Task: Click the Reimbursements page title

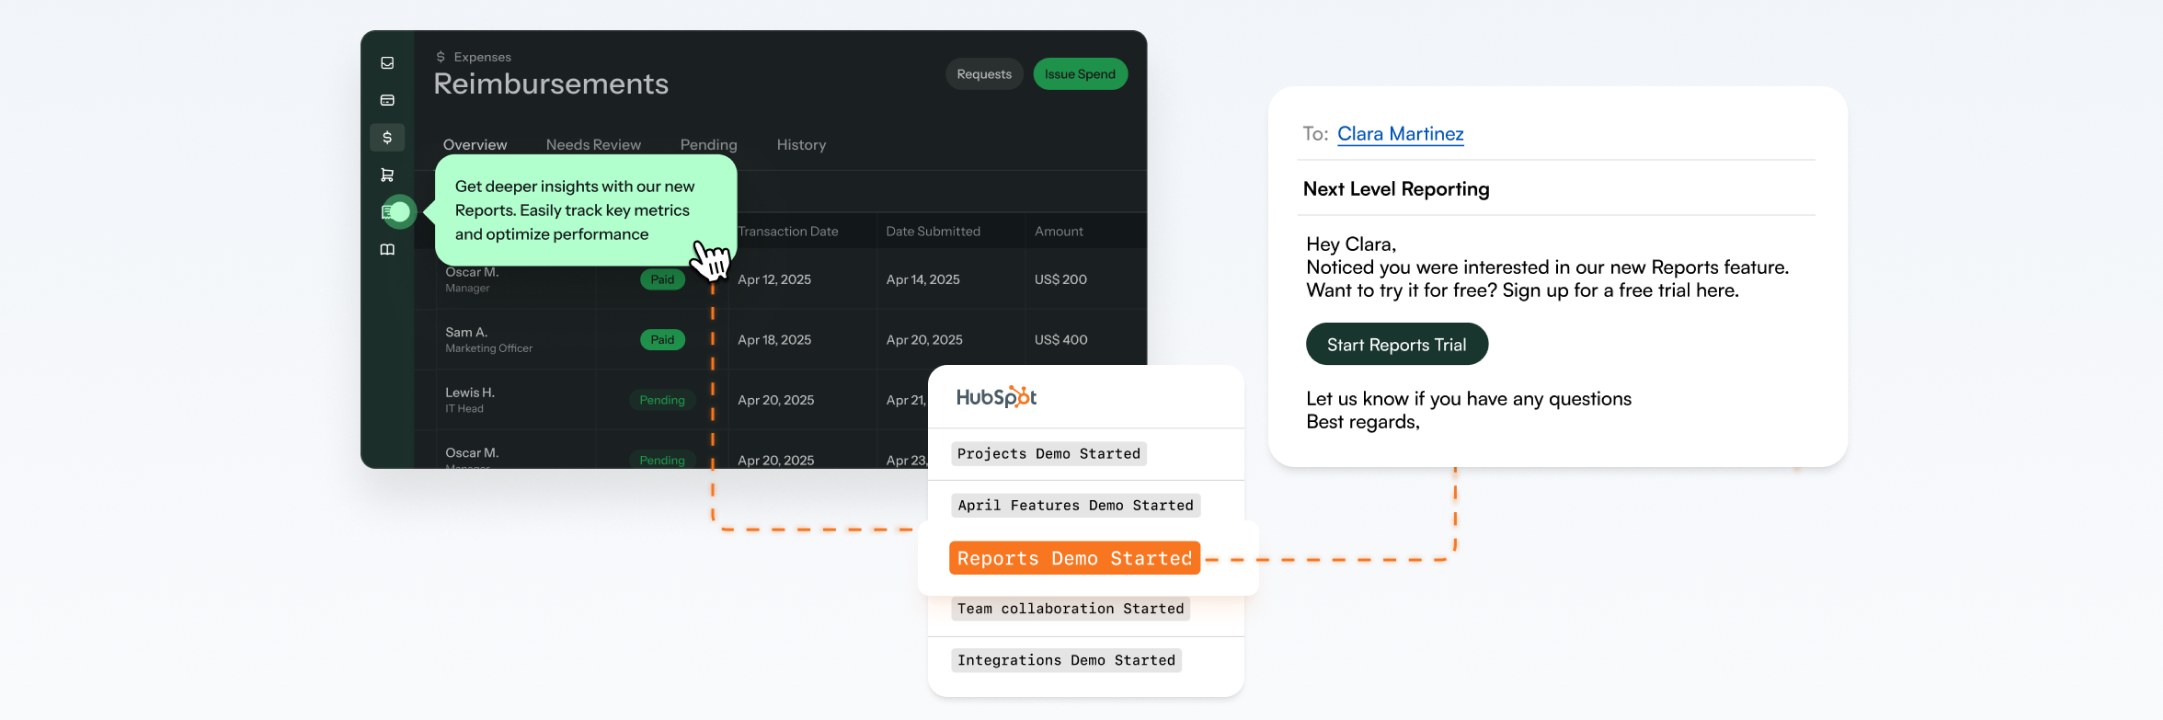Action: [551, 84]
